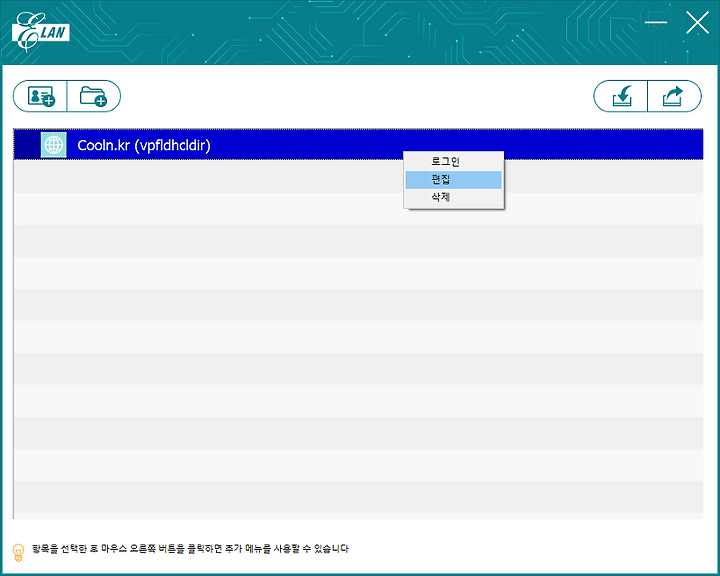Click the globe icon beside Cooln.kr
Viewport: 720px width, 576px height.
(54, 145)
